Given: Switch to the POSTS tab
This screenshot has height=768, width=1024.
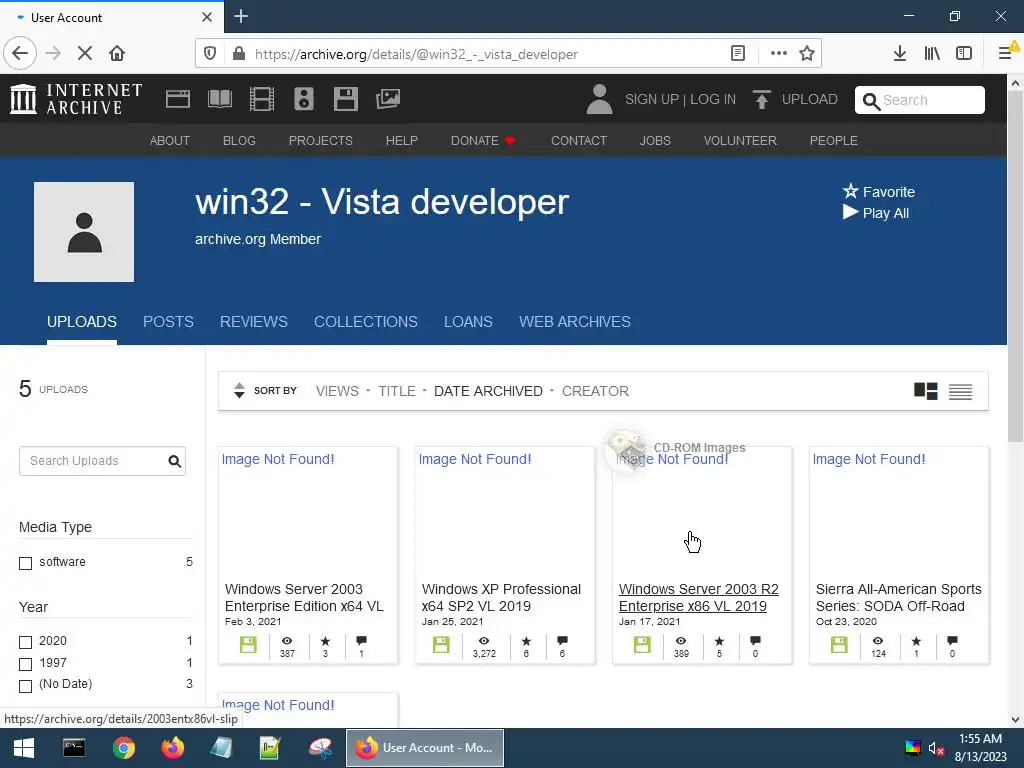Looking at the screenshot, I should pyautogui.click(x=168, y=322).
